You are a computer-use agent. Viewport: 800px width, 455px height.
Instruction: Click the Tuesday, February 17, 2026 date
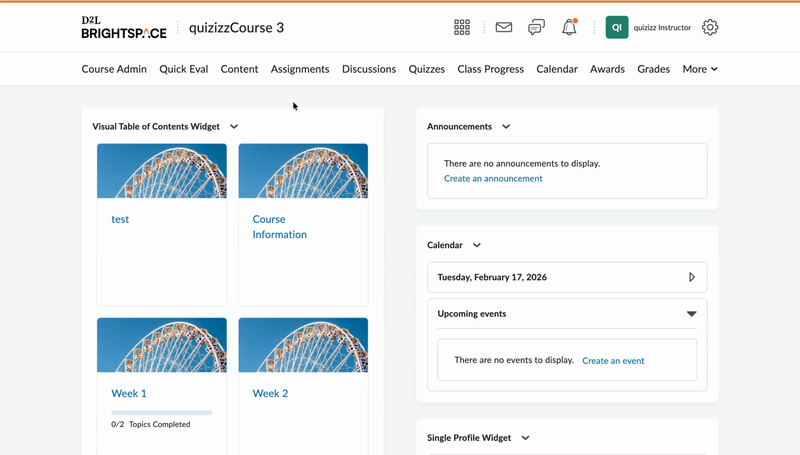tap(492, 277)
